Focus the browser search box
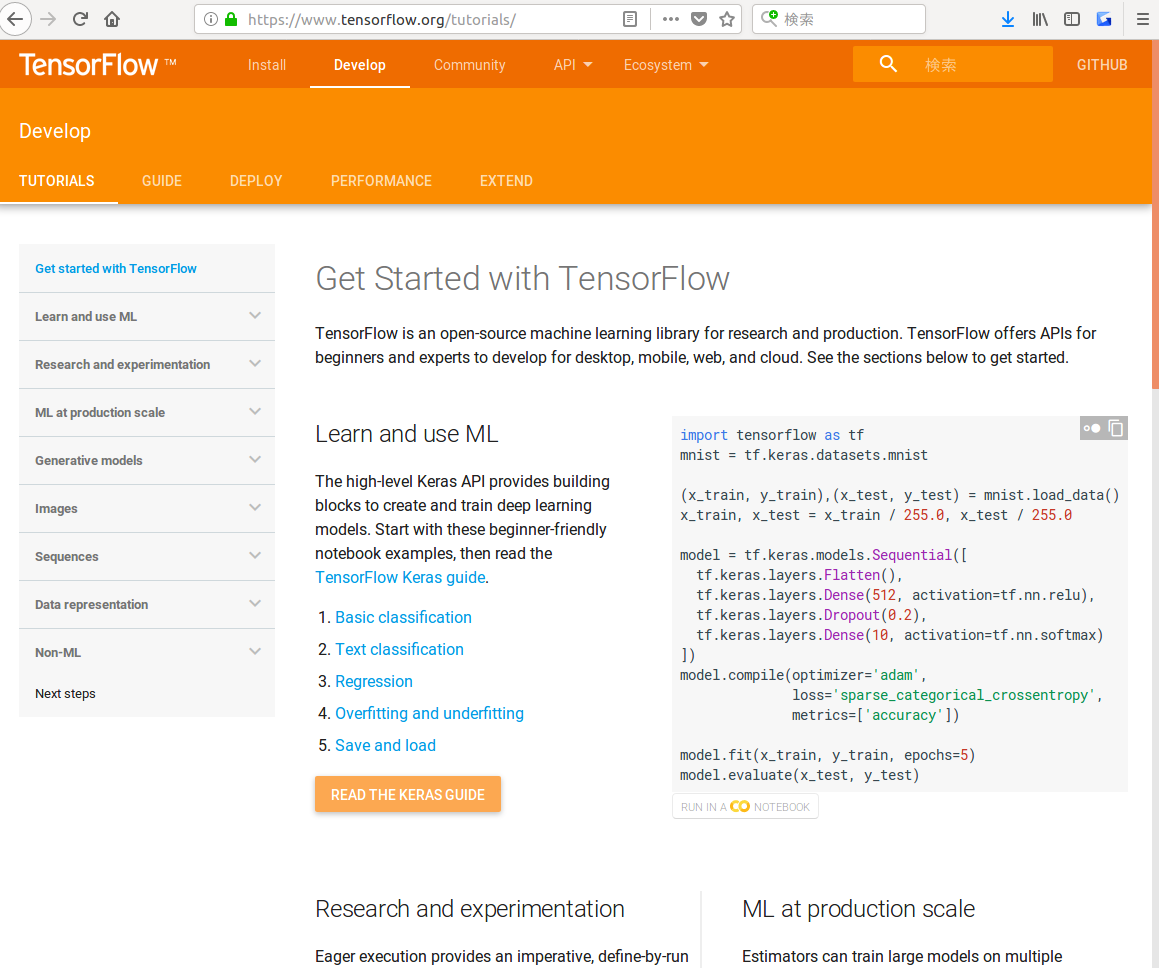This screenshot has height=968, width=1159. click(x=838, y=19)
